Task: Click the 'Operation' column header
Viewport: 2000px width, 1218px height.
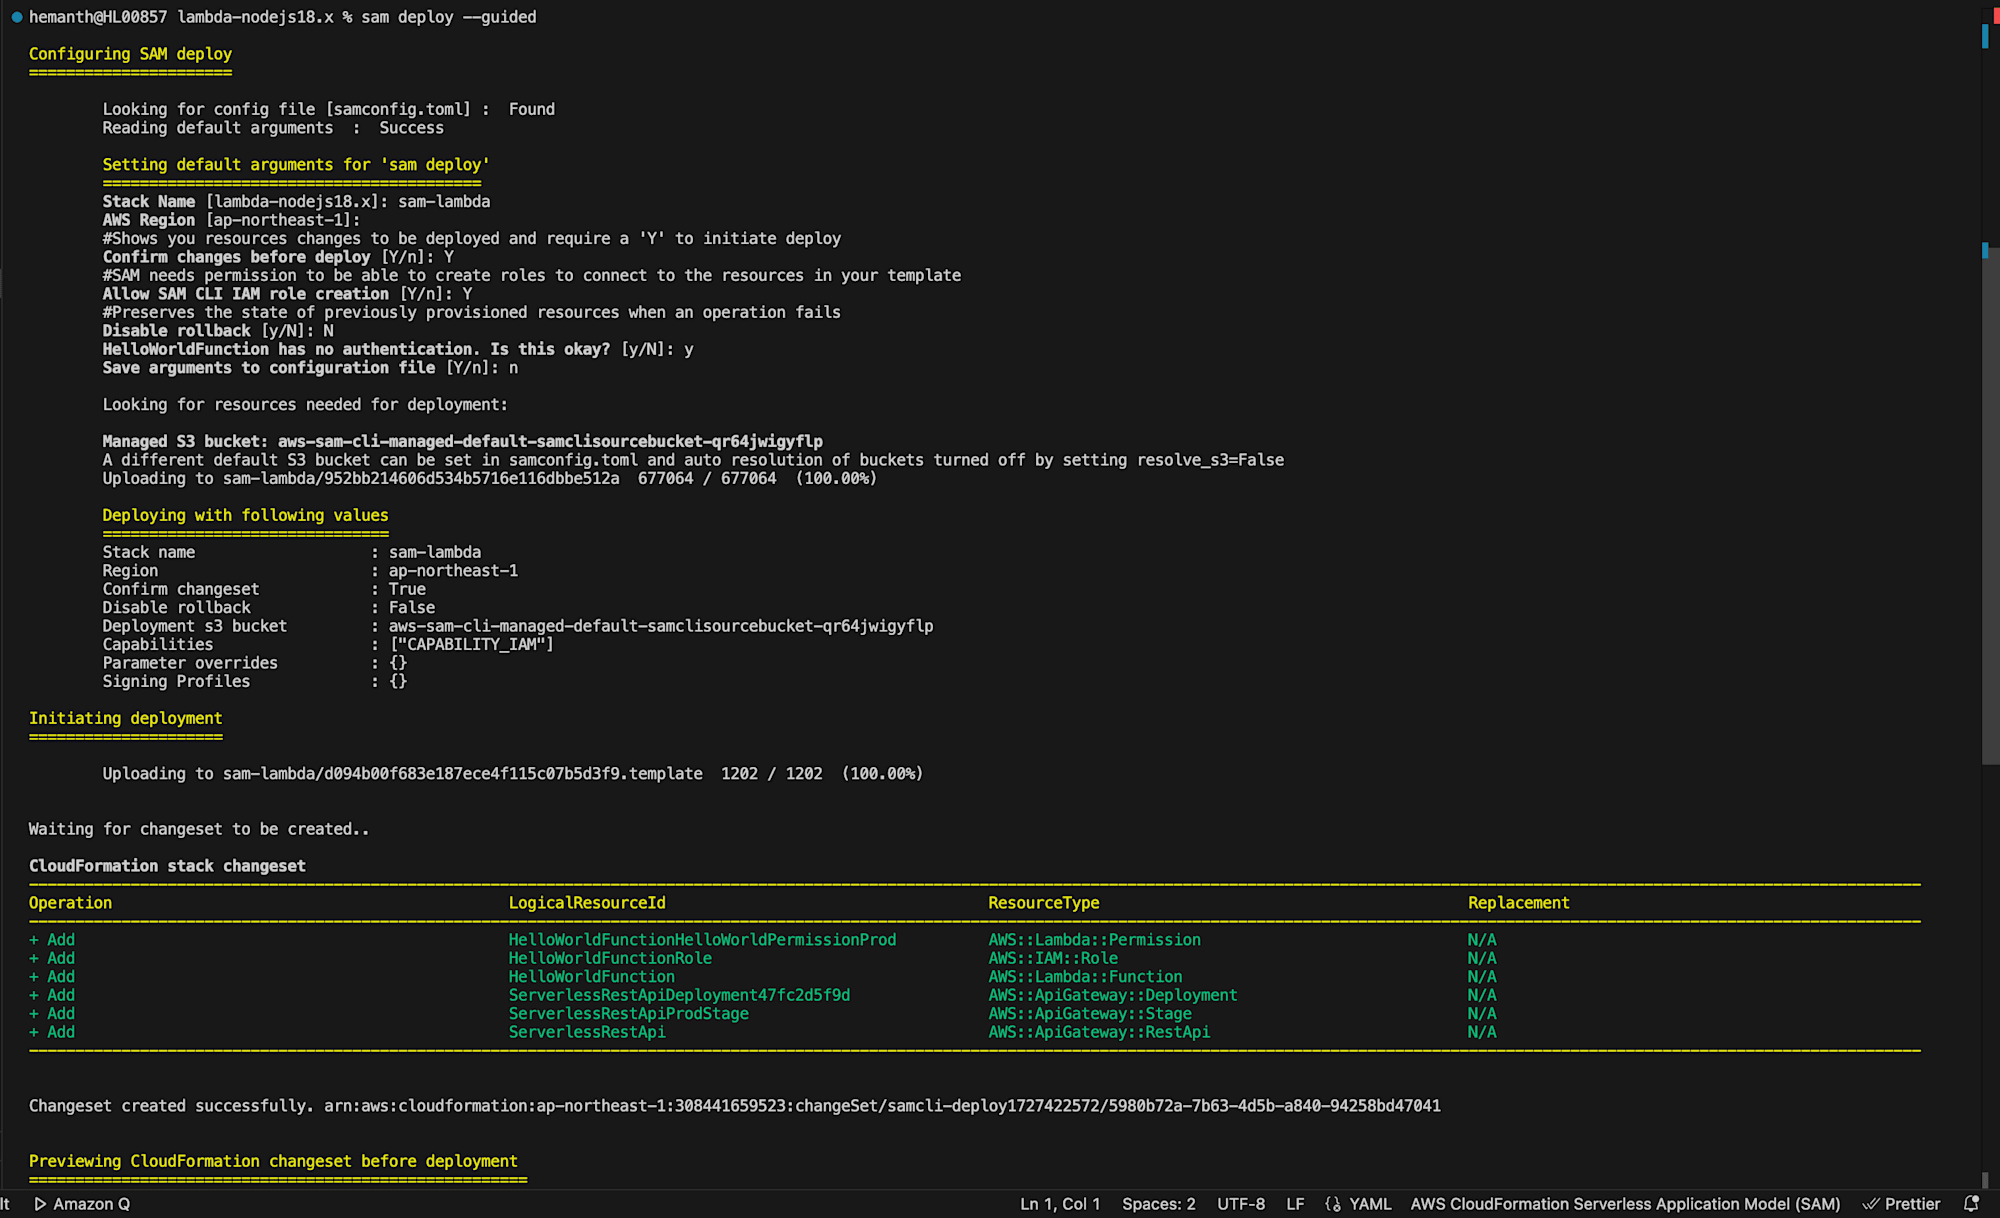Action: (70, 903)
